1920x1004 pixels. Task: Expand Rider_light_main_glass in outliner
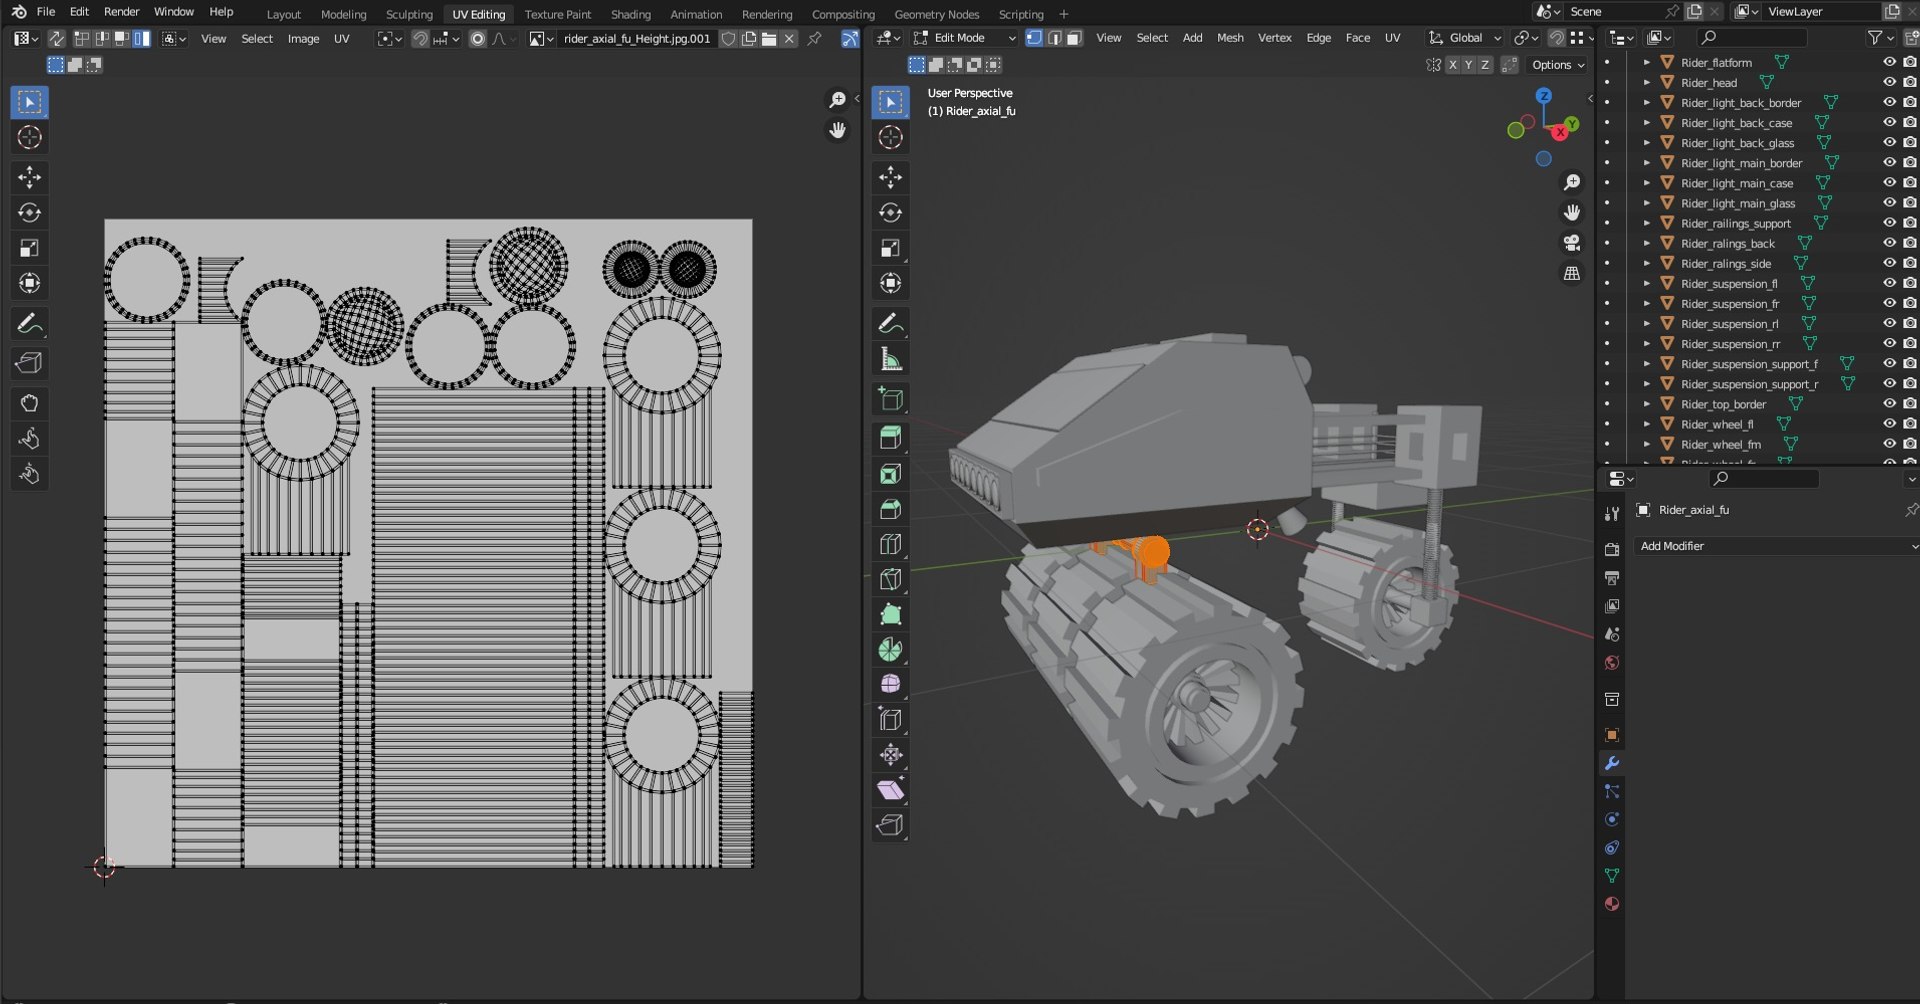coord(1646,203)
